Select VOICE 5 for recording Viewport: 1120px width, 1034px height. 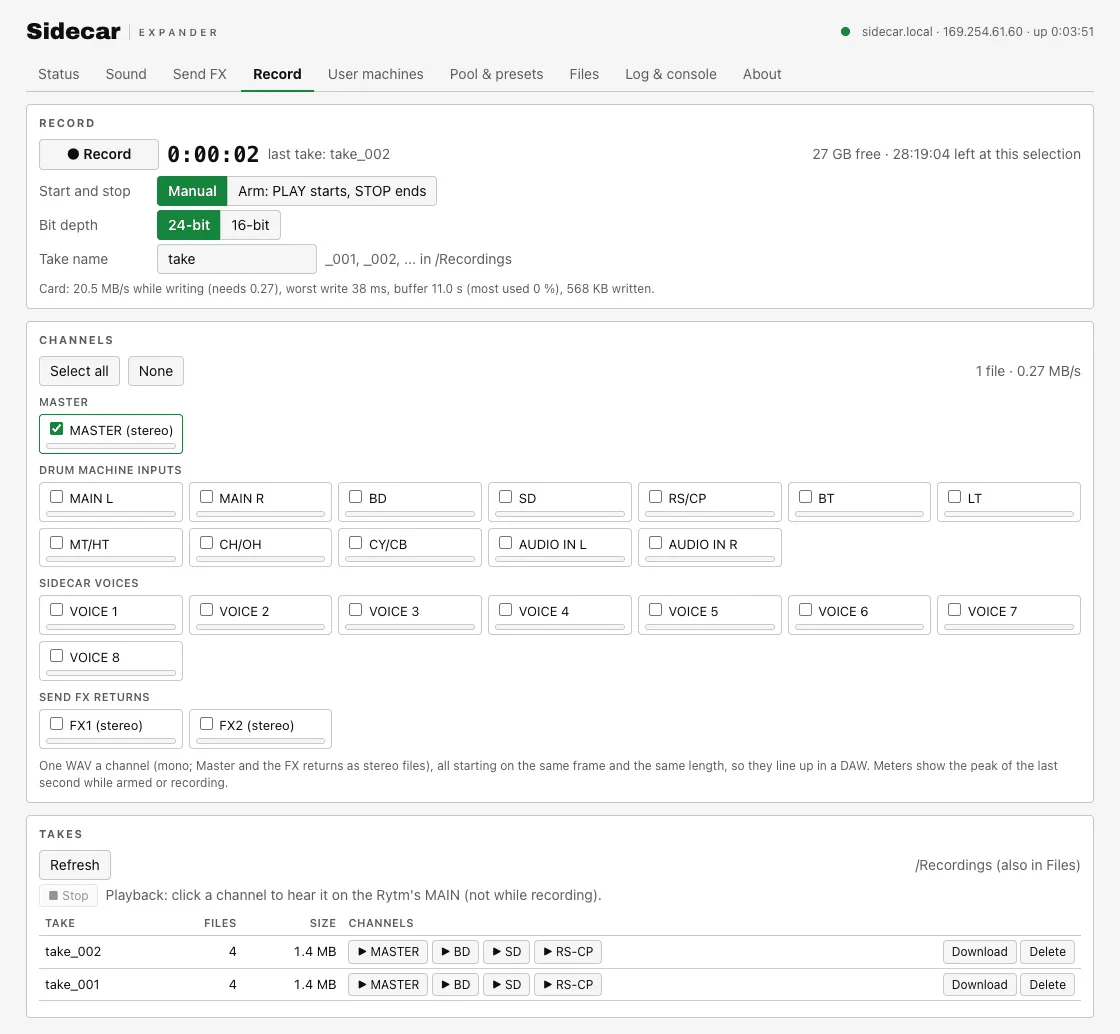656,611
